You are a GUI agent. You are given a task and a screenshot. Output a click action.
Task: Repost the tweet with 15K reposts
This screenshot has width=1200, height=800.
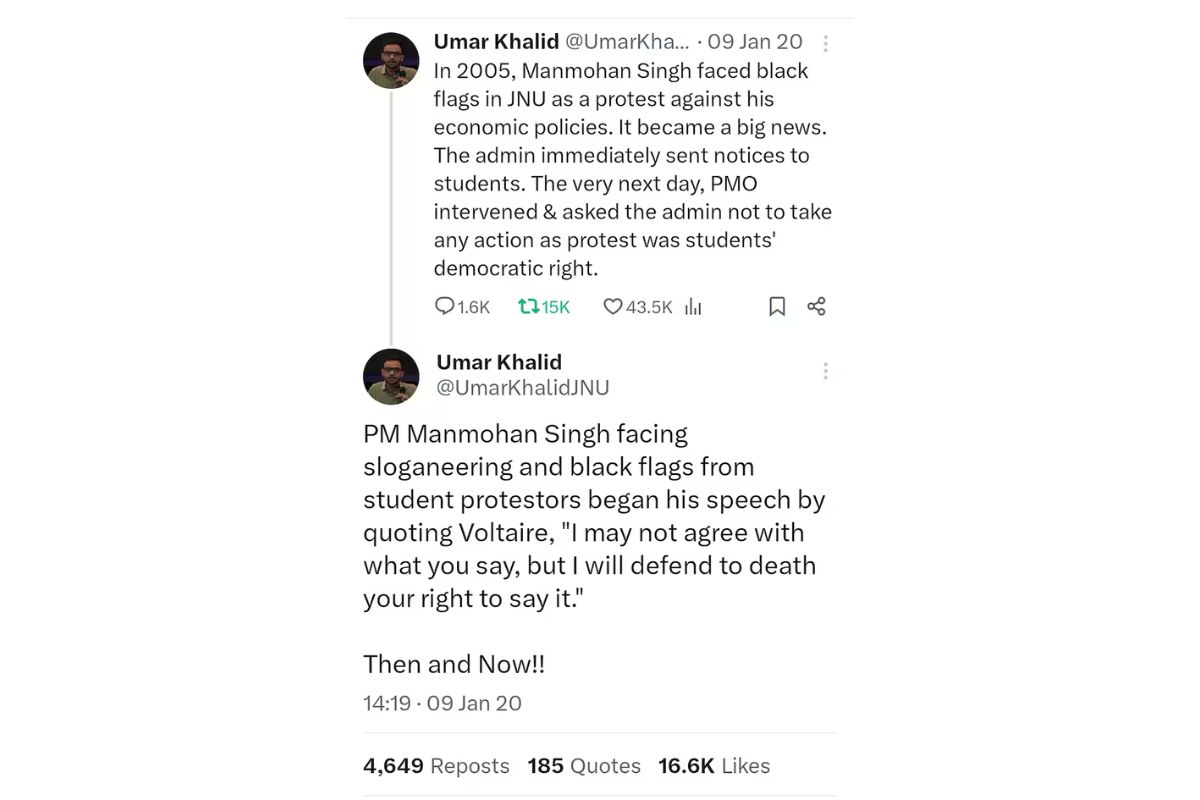529,307
